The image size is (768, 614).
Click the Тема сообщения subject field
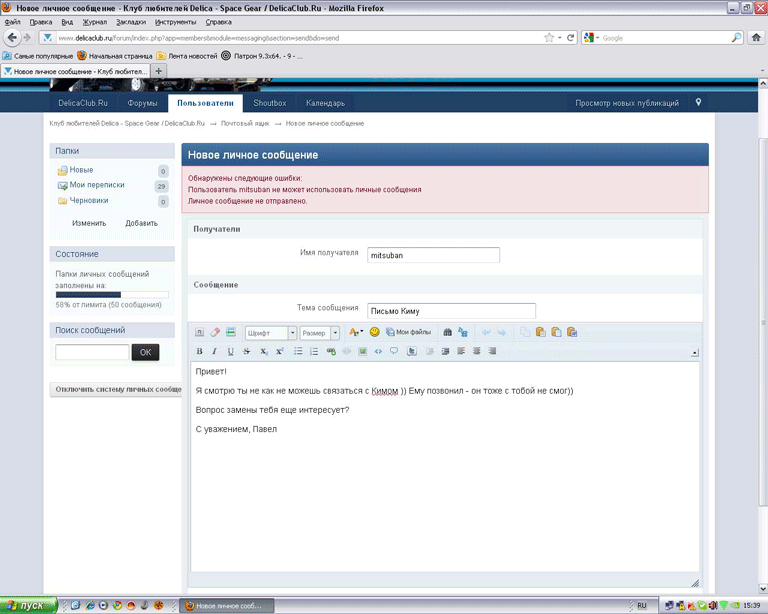pyautogui.click(x=451, y=311)
